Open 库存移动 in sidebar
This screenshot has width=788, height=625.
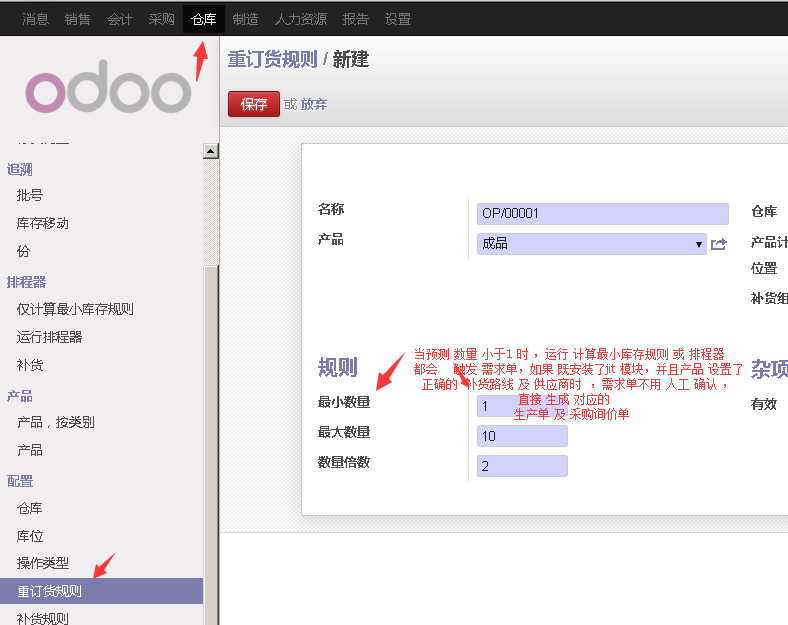[43, 223]
